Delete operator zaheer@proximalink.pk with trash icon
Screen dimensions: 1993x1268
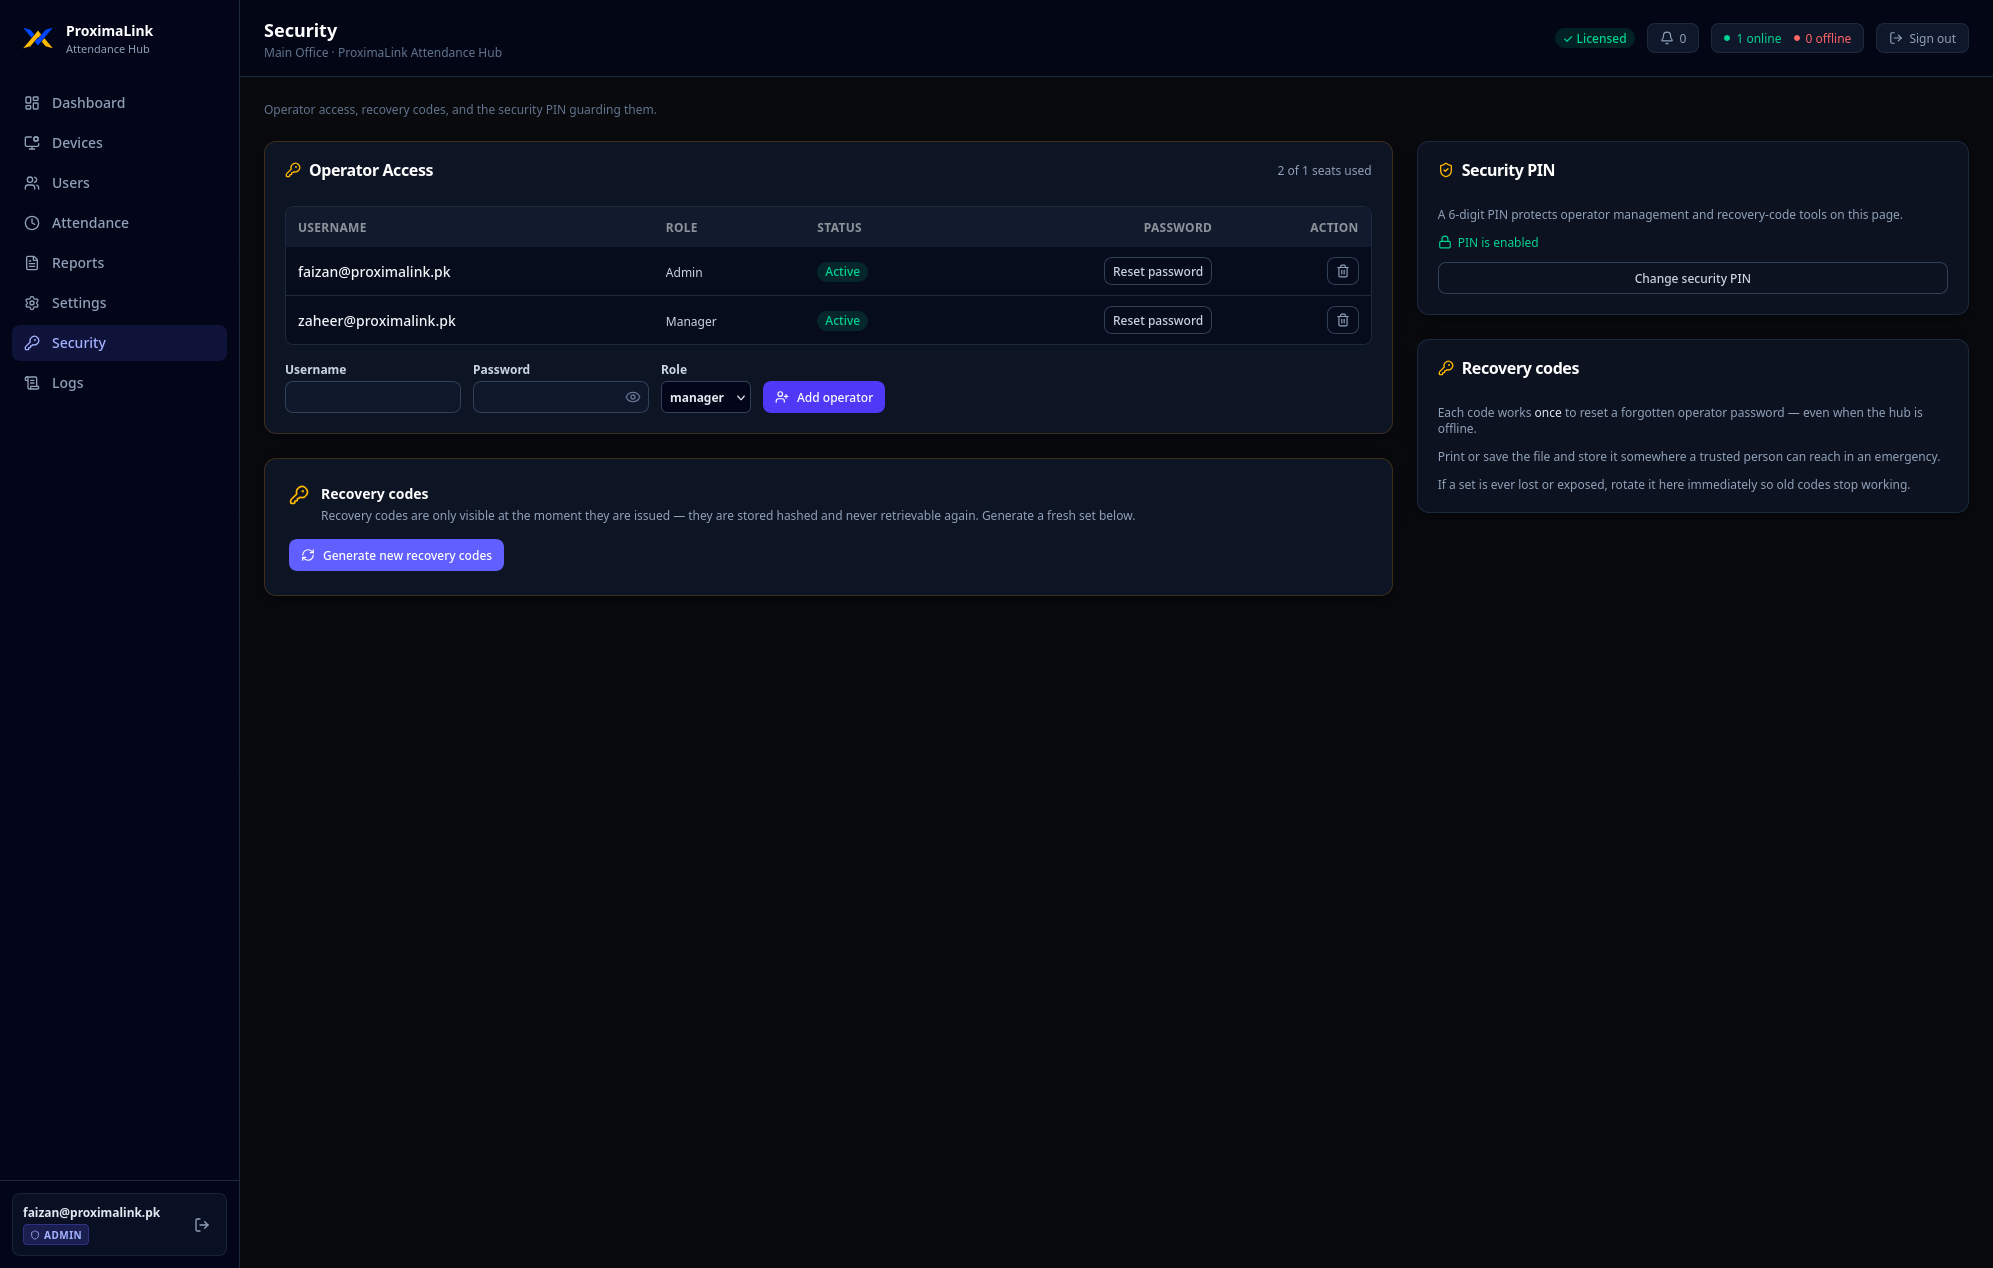pos(1343,320)
